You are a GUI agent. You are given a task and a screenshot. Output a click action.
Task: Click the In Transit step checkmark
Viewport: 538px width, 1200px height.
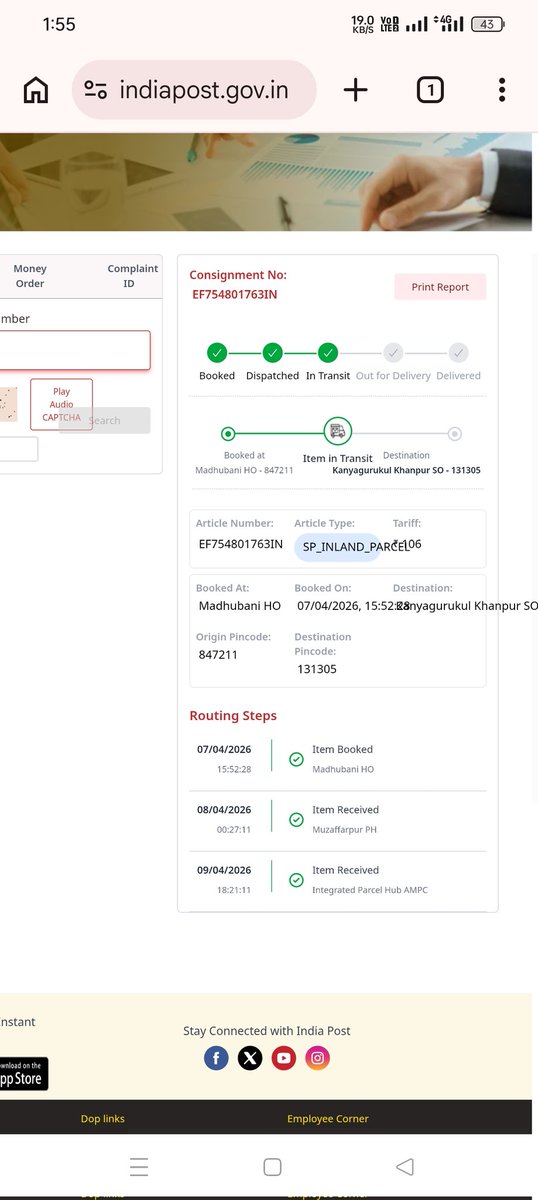(x=328, y=352)
